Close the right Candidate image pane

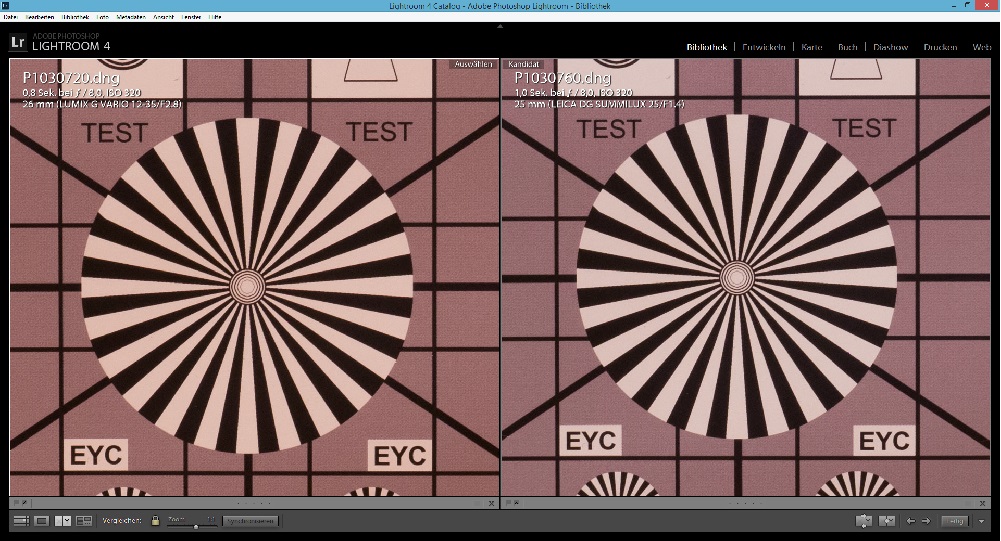pos(982,503)
